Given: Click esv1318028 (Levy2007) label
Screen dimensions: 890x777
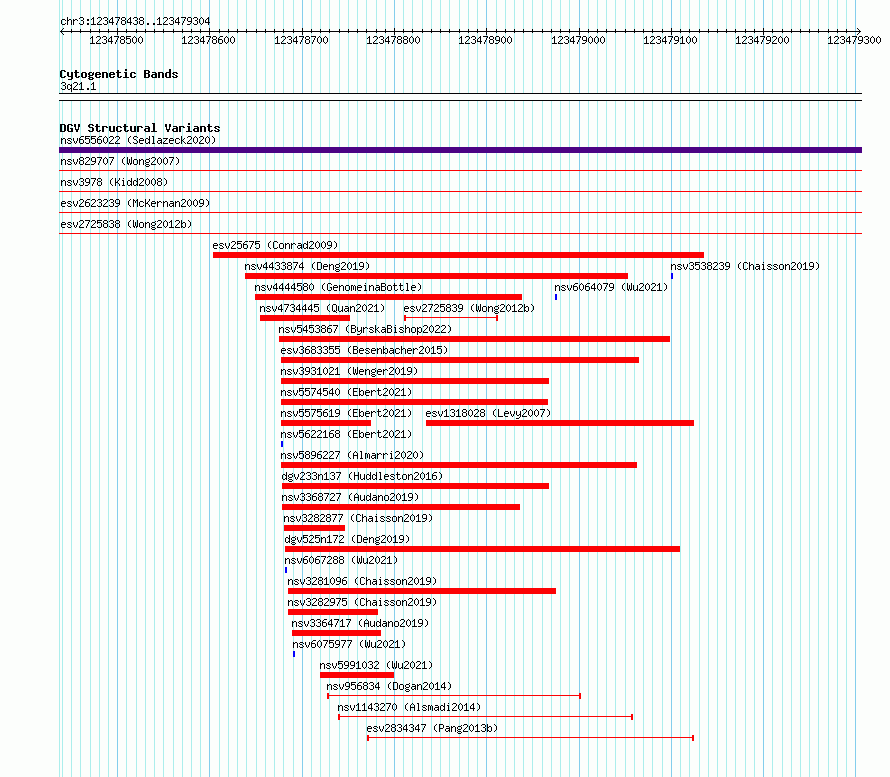Looking at the screenshot, I should (x=488, y=413).
